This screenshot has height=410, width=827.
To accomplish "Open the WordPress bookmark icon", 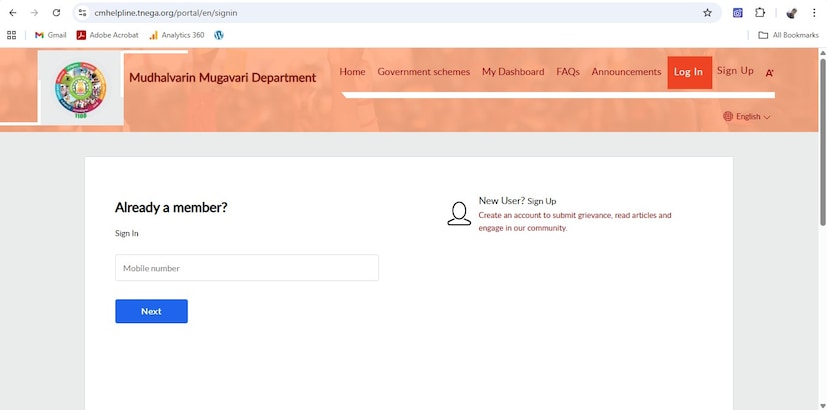I will coord(219,35).
